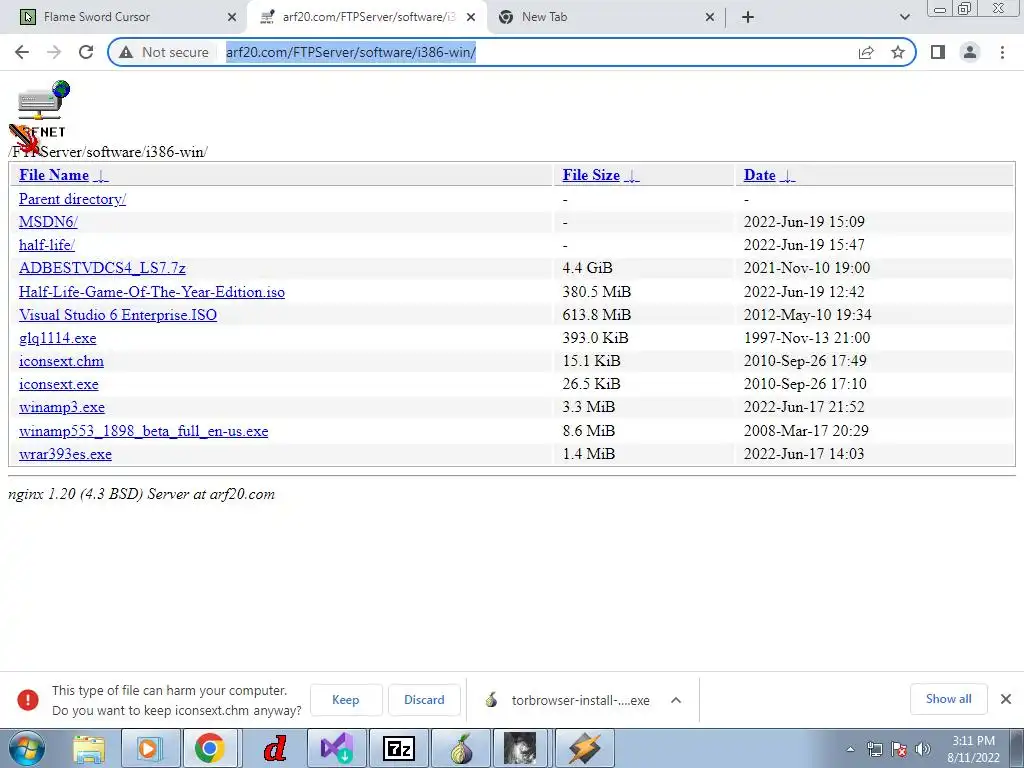
Task: Sort listing by File Name
Action: pos(54,175)
